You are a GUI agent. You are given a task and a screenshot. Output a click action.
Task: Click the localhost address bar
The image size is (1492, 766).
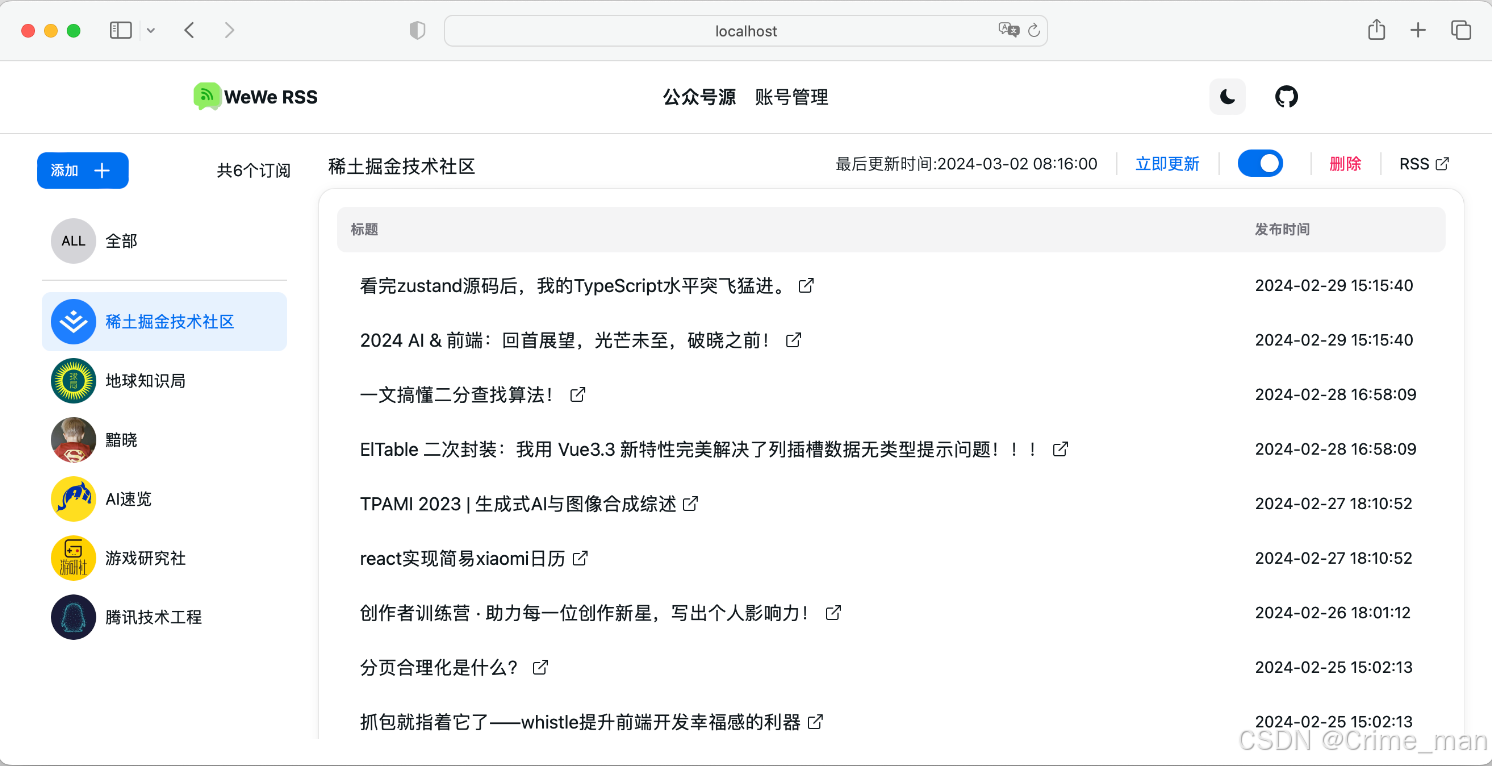click(x=746, y=31)
